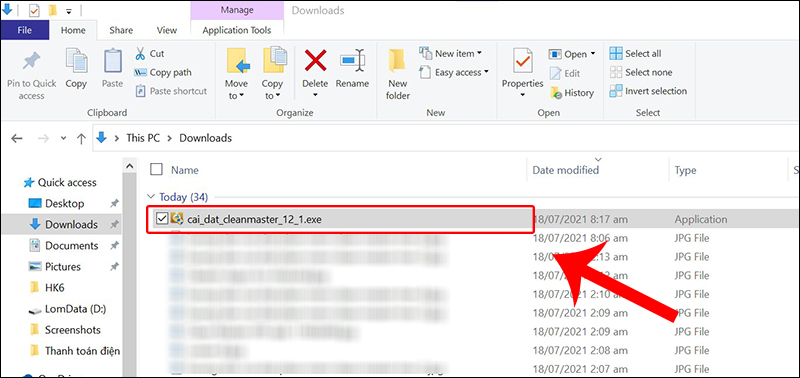
Task: Open Quick access in navigation pane
Action: tap(67, 182)
